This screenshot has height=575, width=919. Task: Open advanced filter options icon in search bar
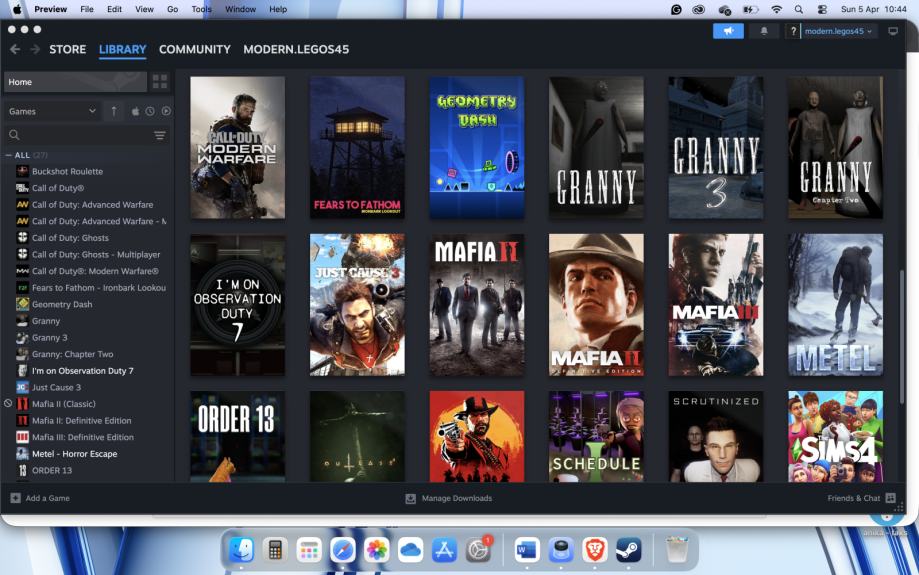[x=159, y=135]
